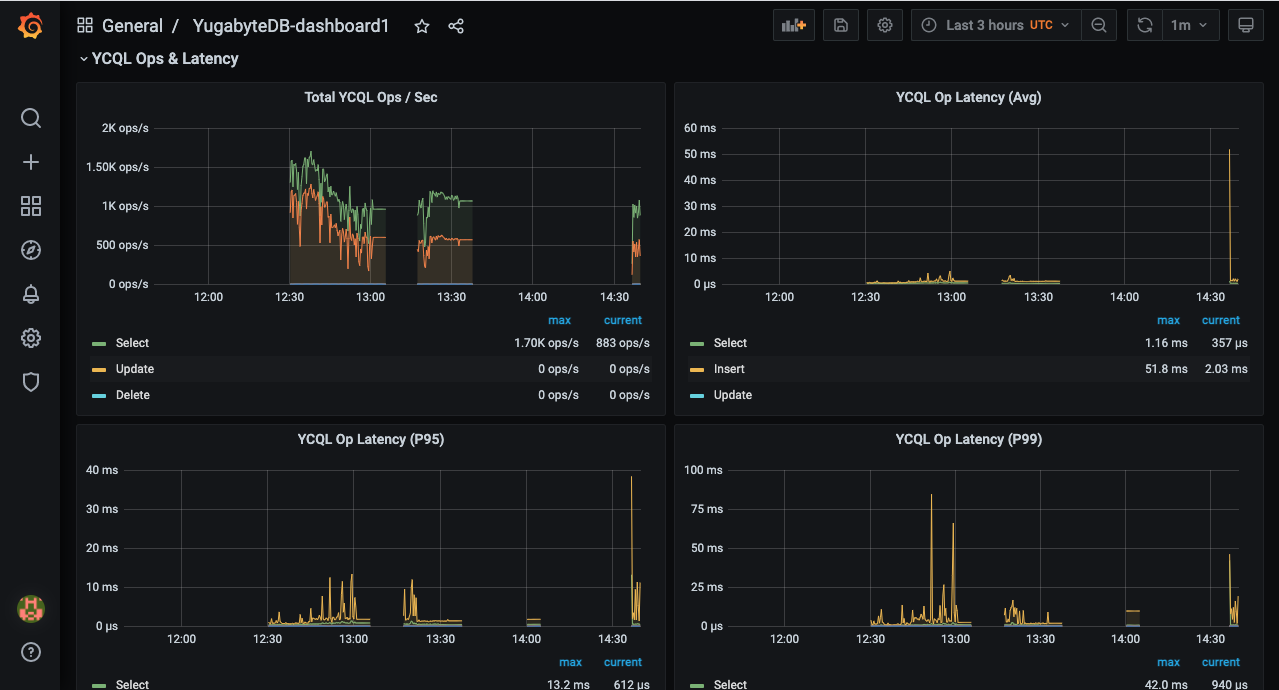Viewport: 1279px width, 690px height.
Task: Open the Explore compass view
Action: coord(30,250)
